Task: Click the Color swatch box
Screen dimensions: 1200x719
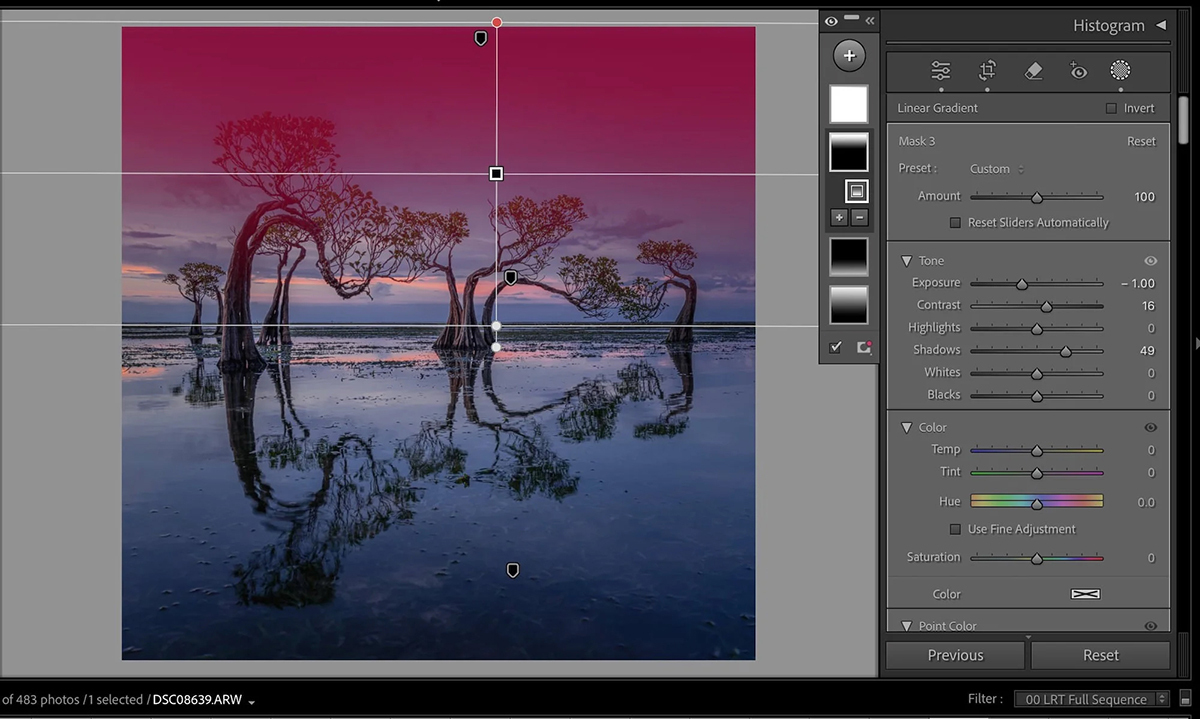Action: [1085, 594]
